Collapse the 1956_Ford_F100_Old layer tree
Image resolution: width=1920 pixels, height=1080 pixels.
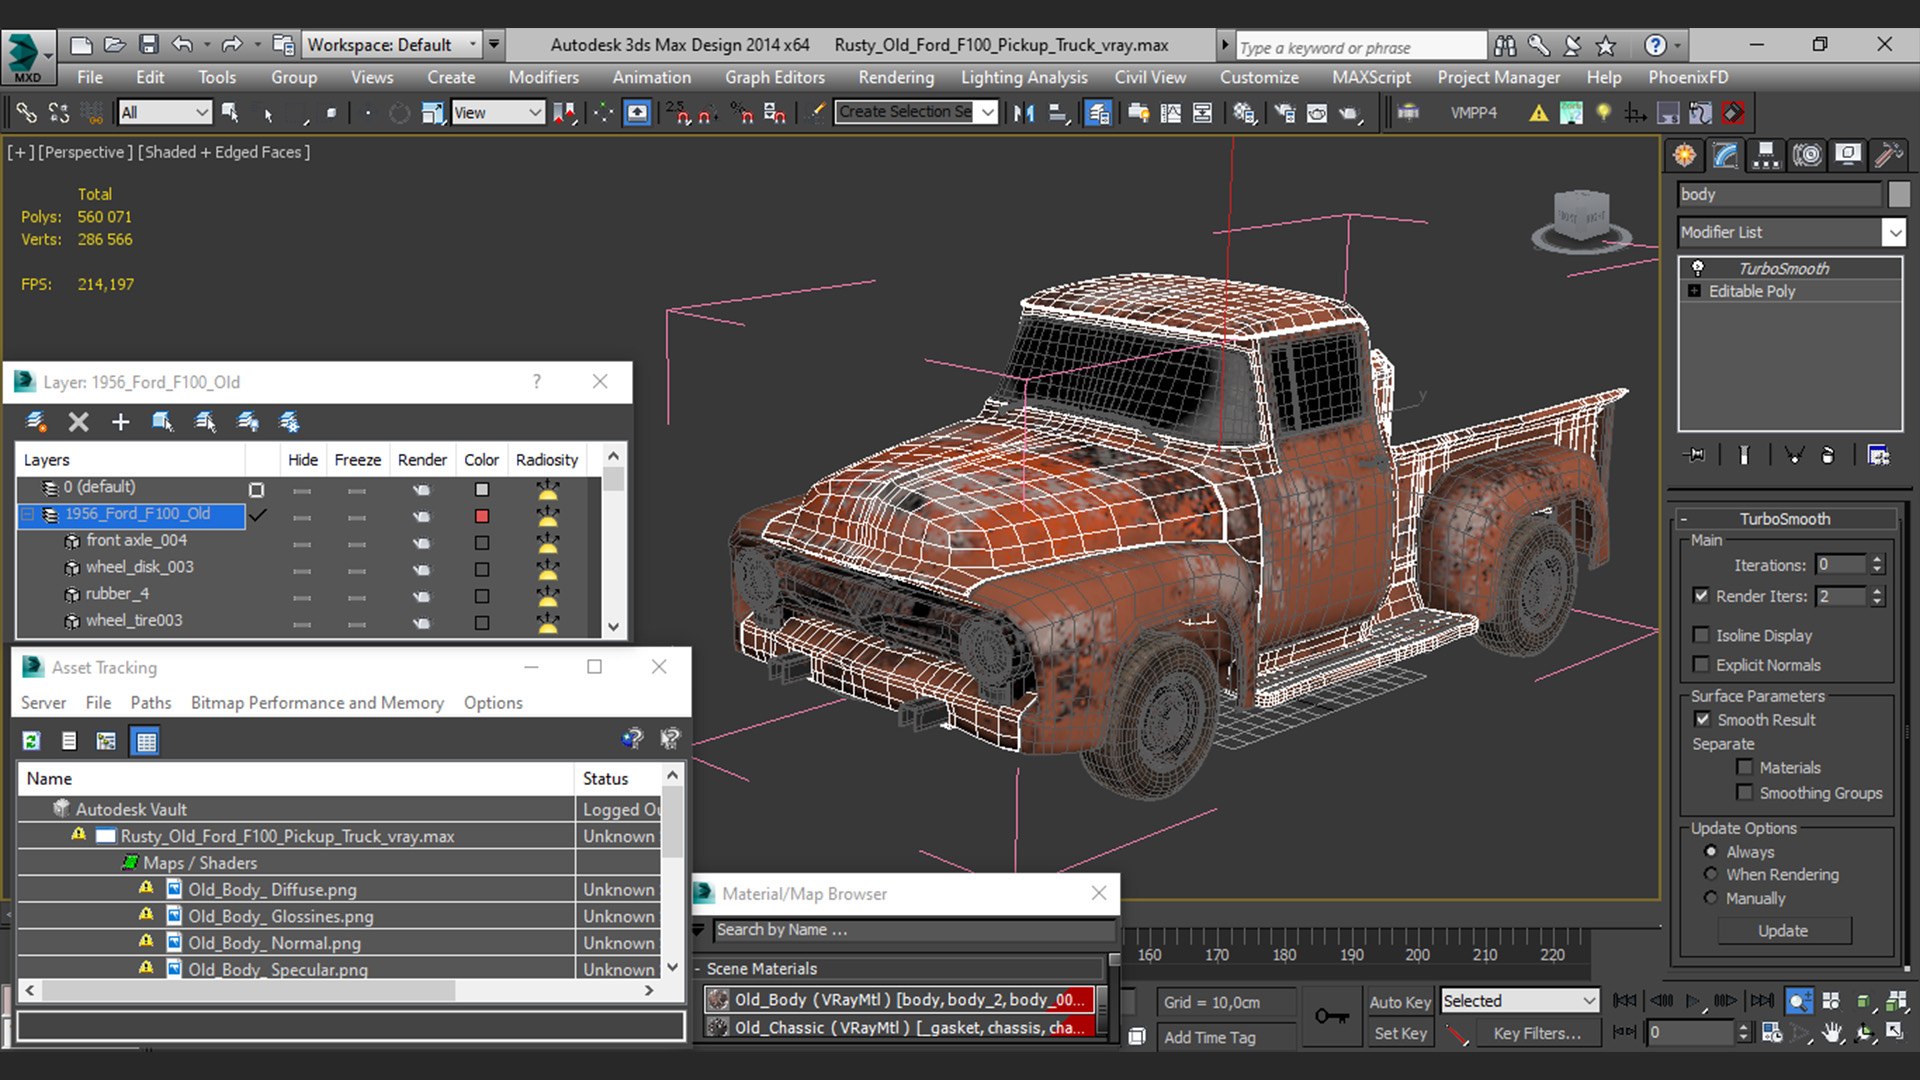coord(28,514)
